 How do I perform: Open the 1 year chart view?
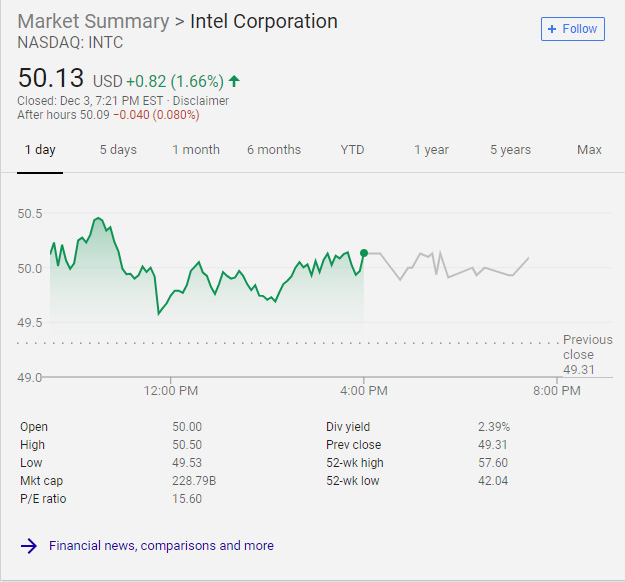click(431, 150)
